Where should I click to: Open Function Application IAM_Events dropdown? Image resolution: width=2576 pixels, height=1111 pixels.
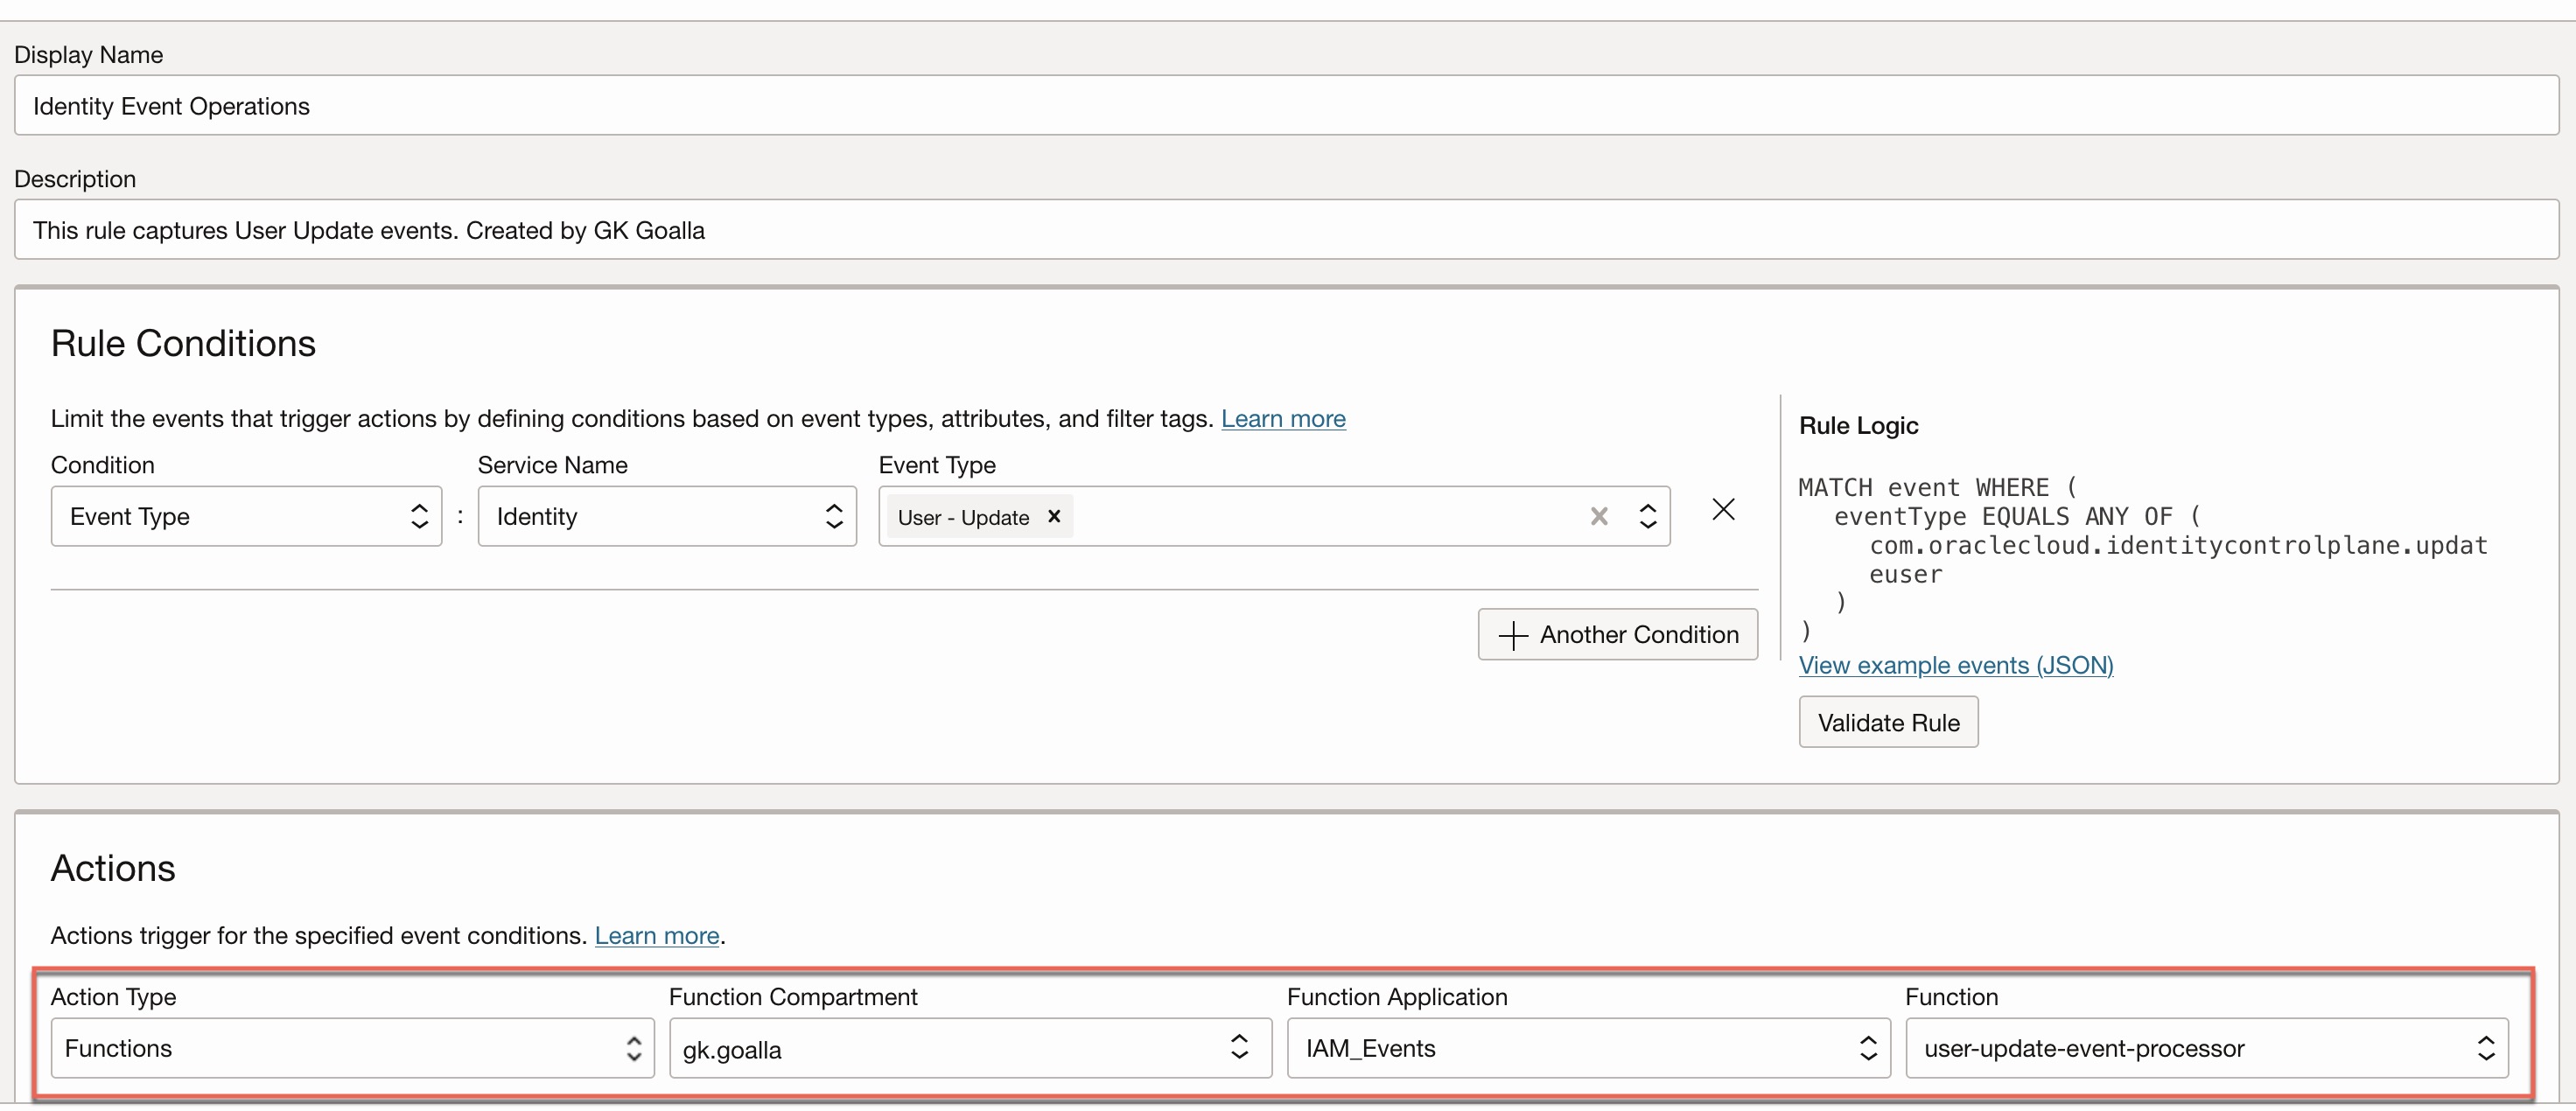(x=1587, y=1048)
